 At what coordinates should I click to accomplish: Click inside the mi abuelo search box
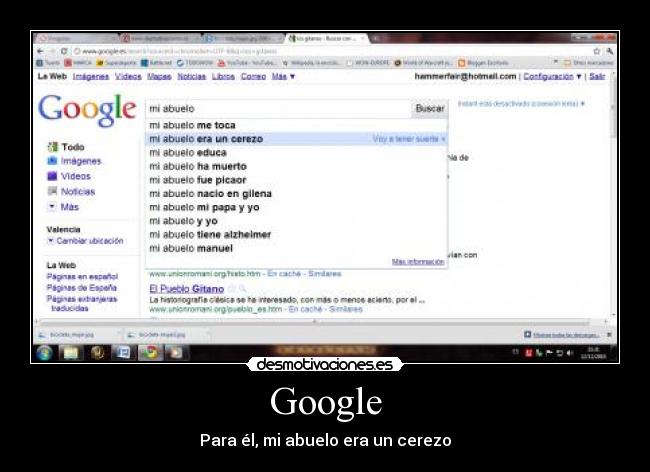tap(278, 109)
